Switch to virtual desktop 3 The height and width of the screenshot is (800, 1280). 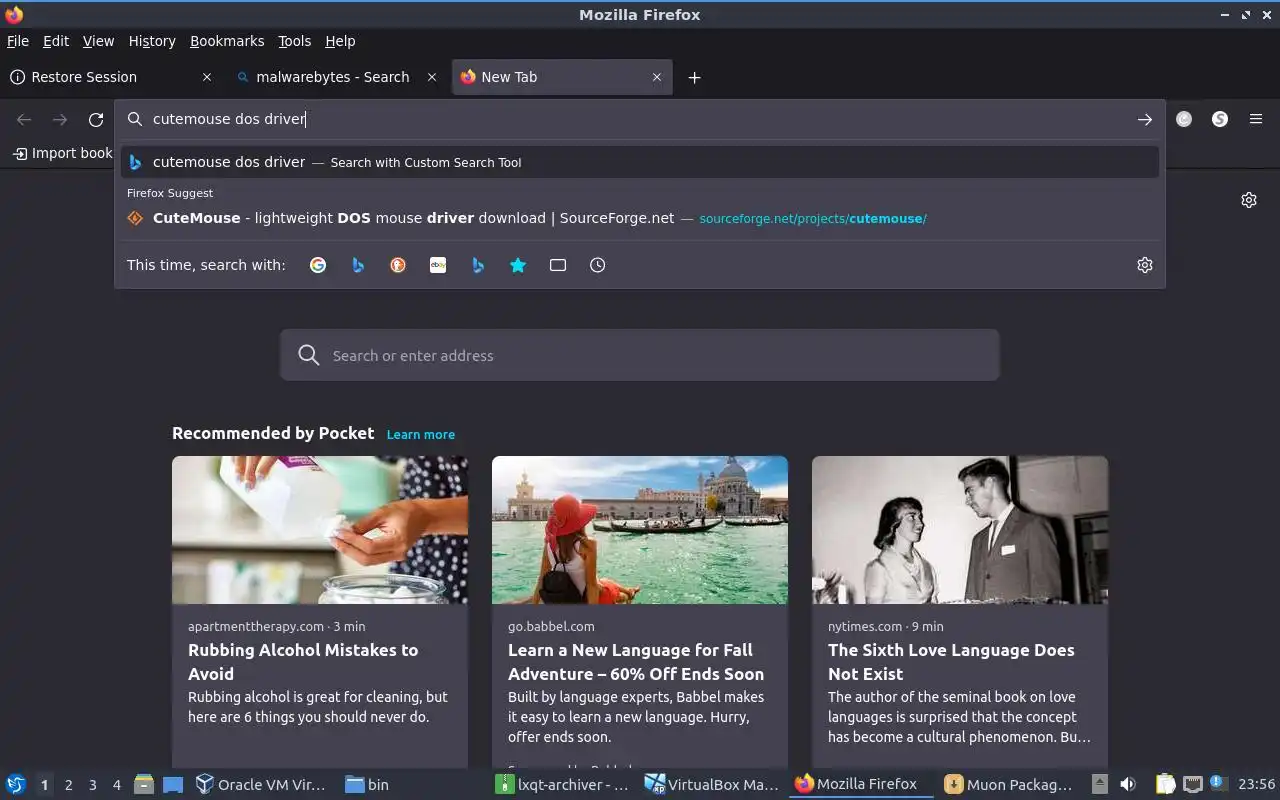(92, 785)
